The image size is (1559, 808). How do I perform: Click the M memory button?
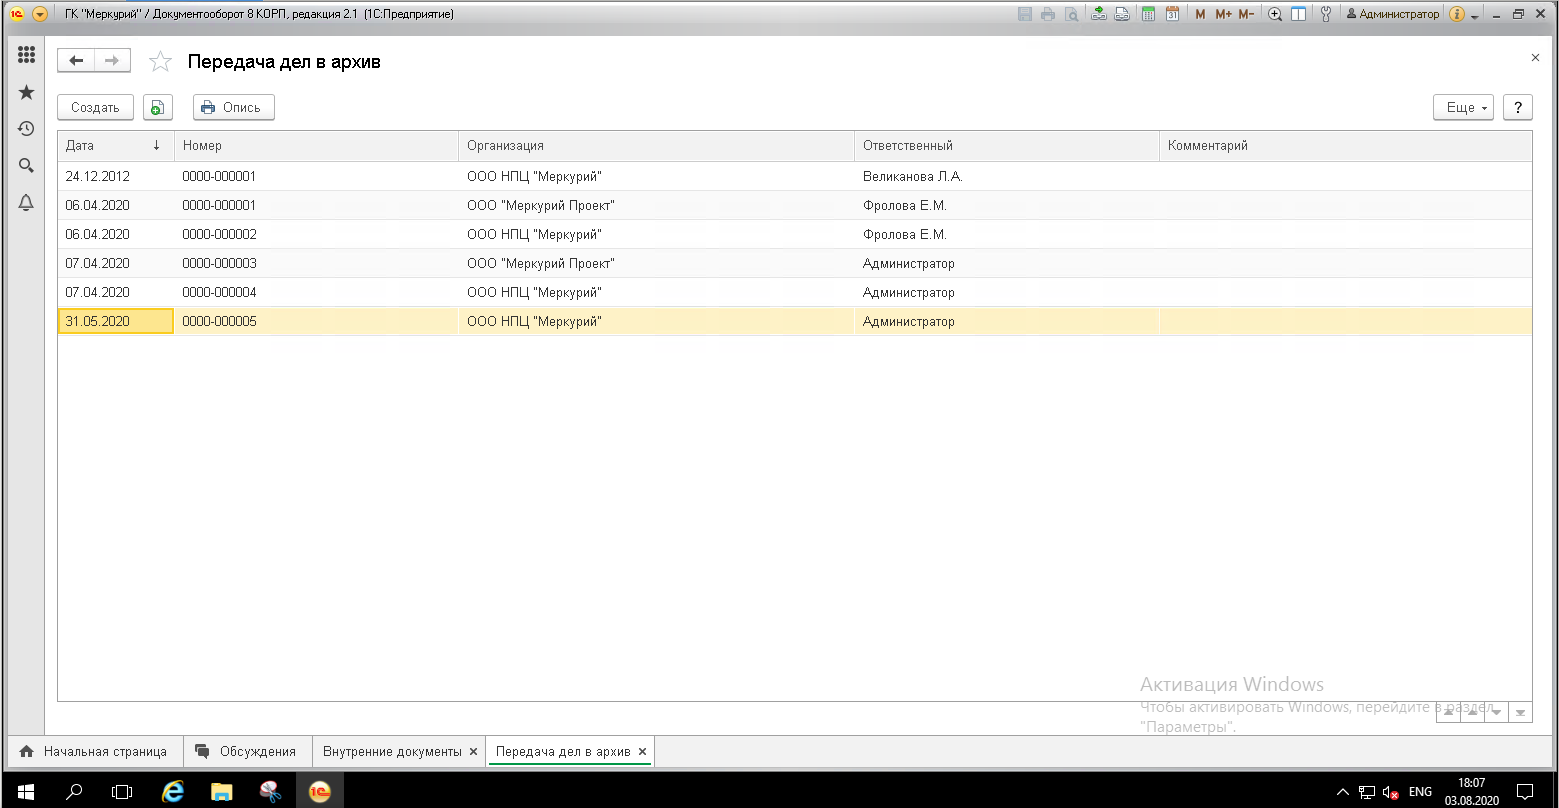1201,14
